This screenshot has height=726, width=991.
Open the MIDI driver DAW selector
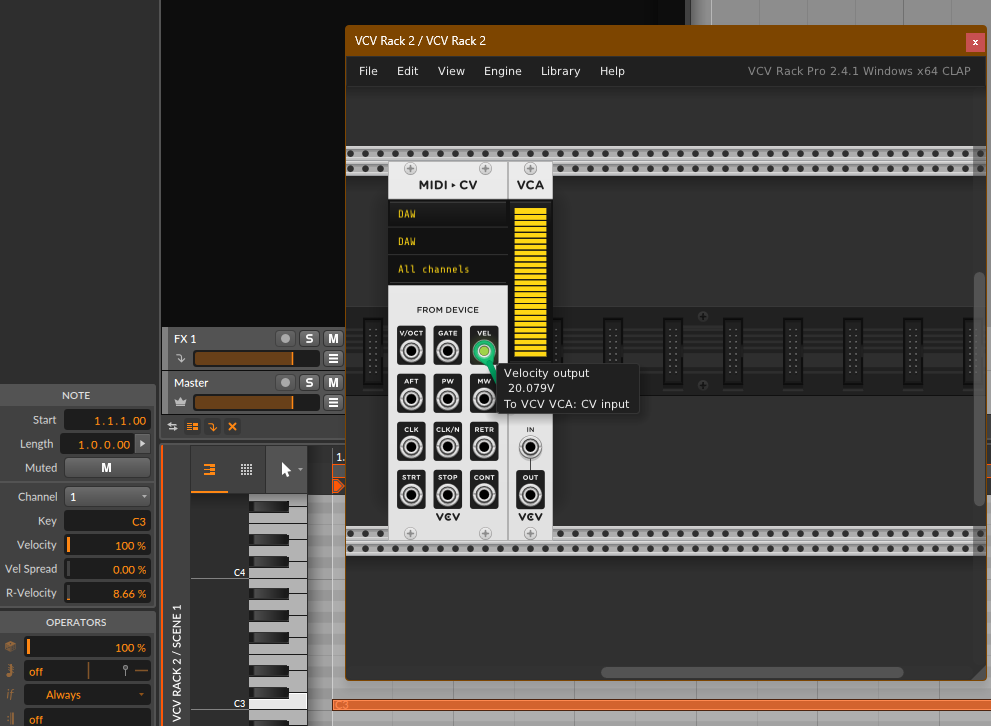click(447, 214)
